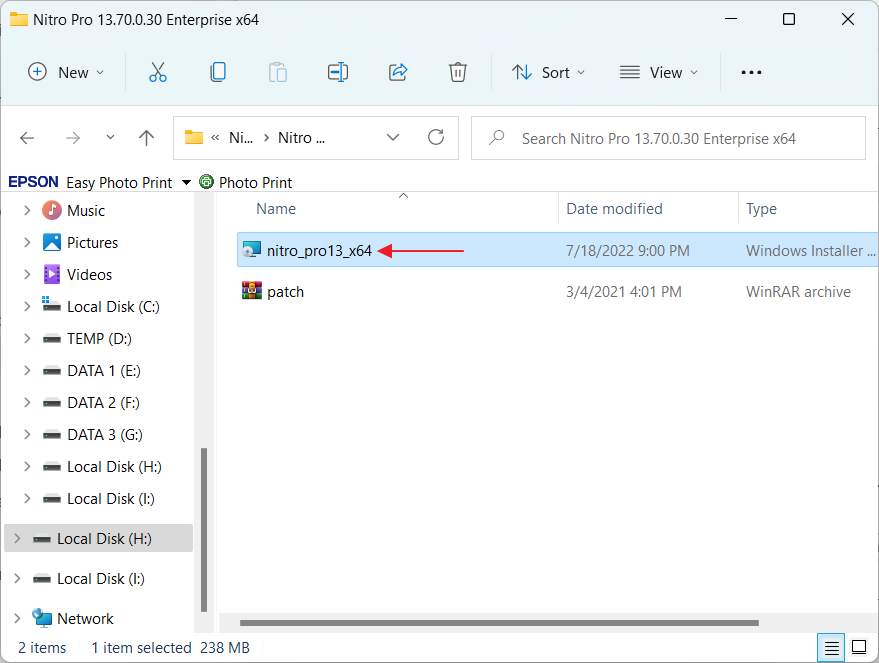Click the folder icon in address bar
The height and width of the screenshot is (663, 879).
point(194,137)
